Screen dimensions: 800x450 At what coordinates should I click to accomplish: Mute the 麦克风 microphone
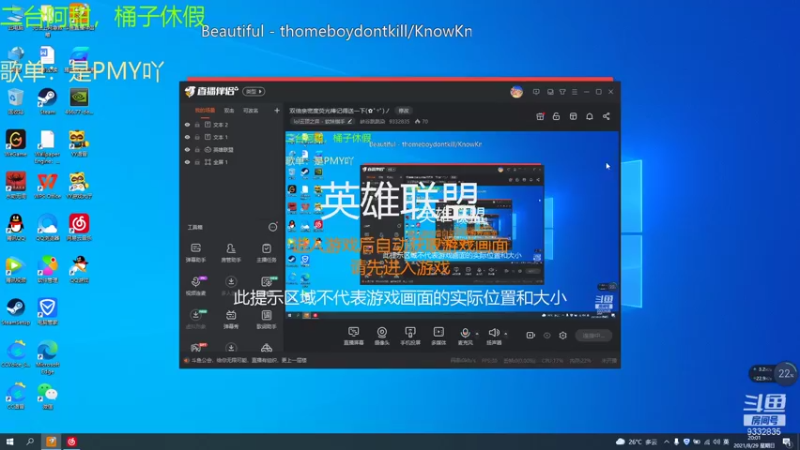tap(465, 336)
